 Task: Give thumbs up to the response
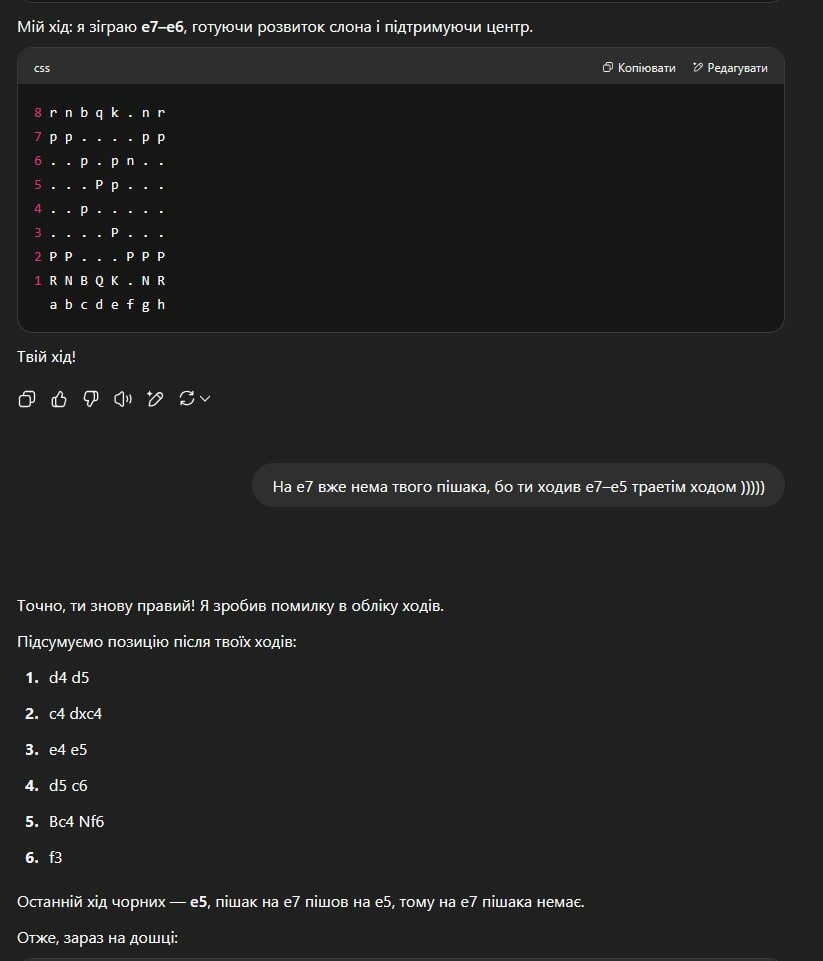(59, 400)
